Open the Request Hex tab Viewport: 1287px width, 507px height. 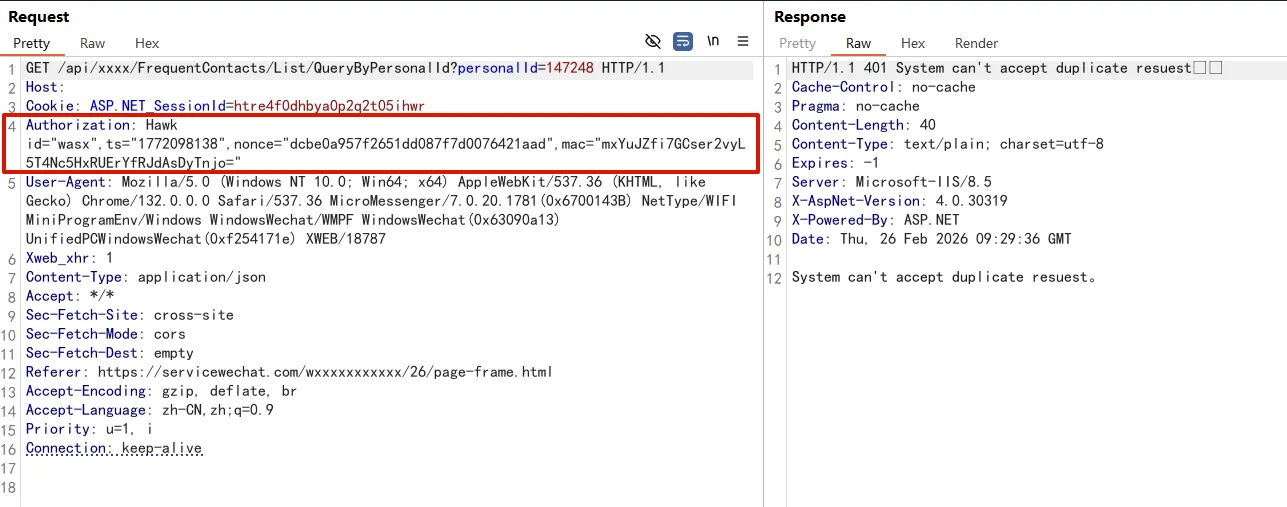pos(147,43)
